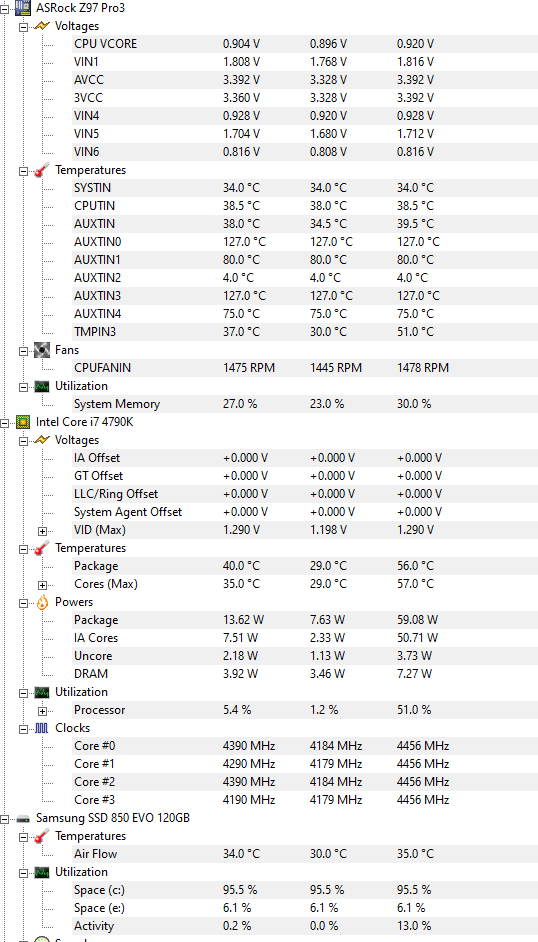Select the AVCC voltage row
Screen dimensions: 538x942
[304, 80]
